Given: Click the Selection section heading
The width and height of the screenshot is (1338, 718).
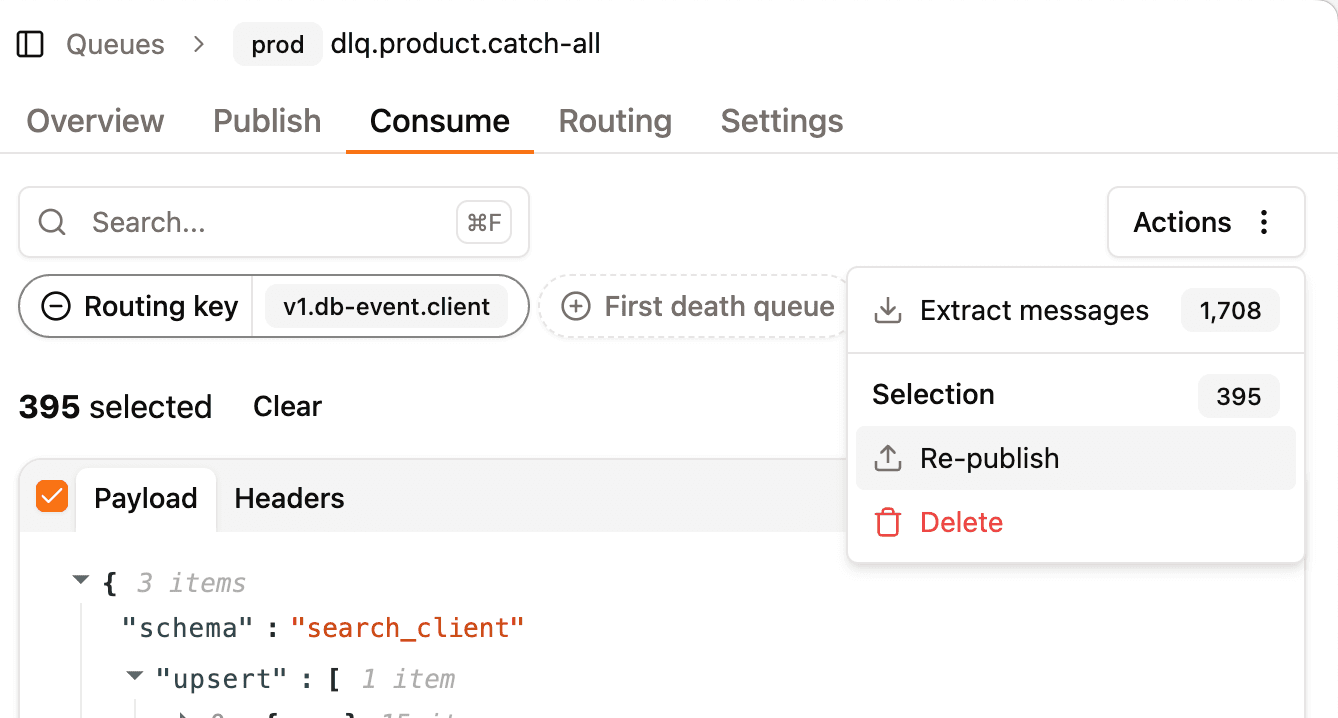Looking at the screenshot, I should 933,394.
